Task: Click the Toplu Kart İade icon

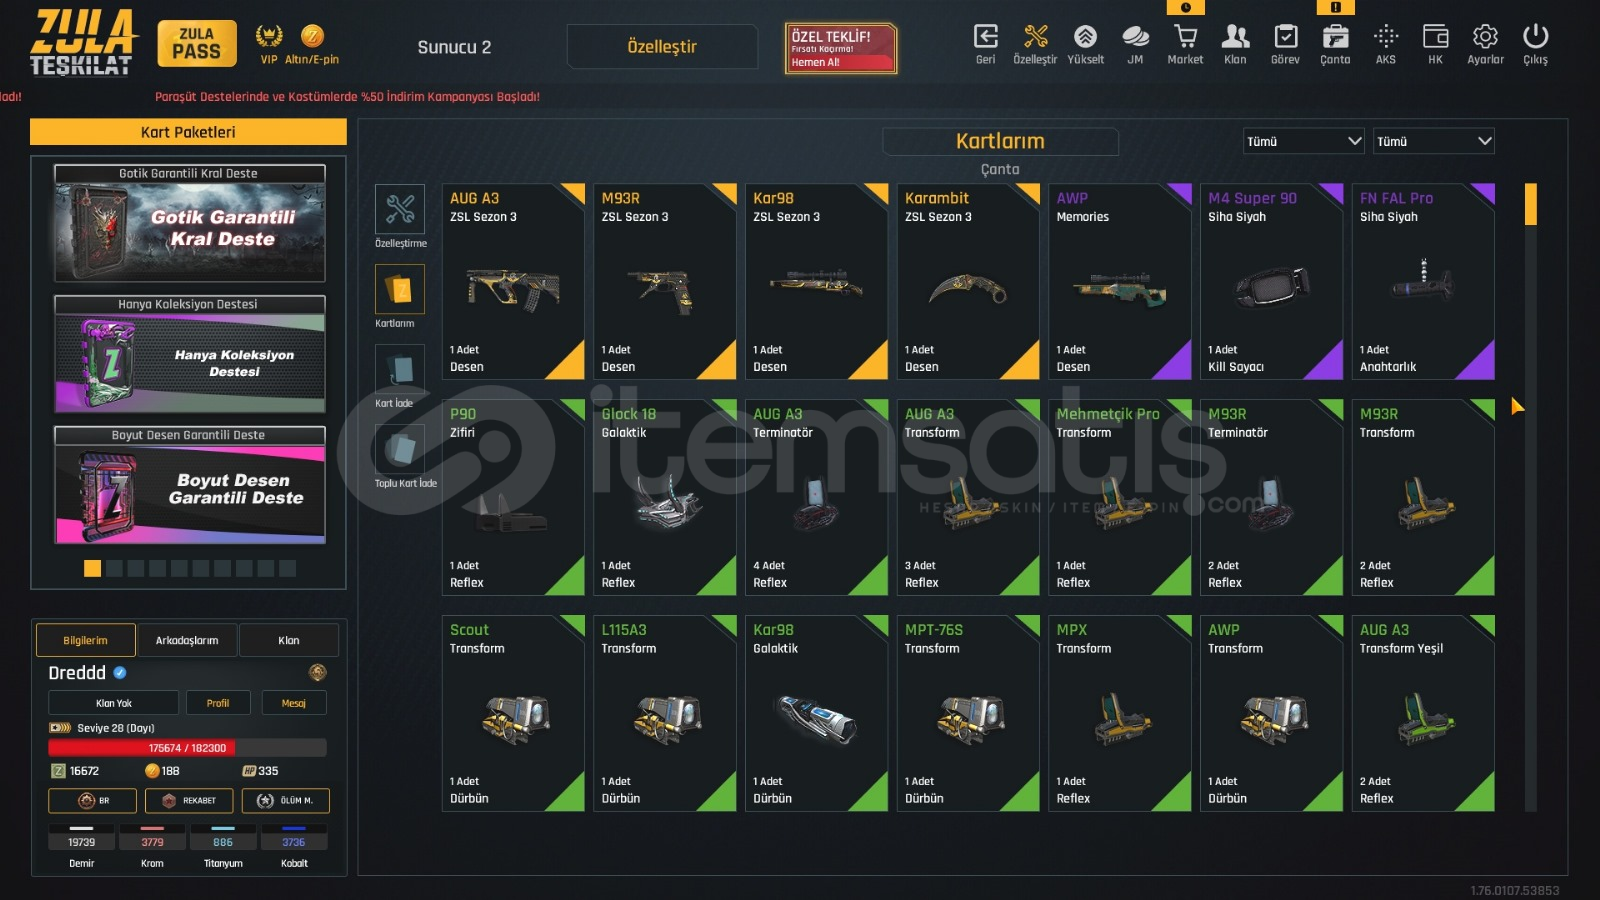Action: pos(400,449)
